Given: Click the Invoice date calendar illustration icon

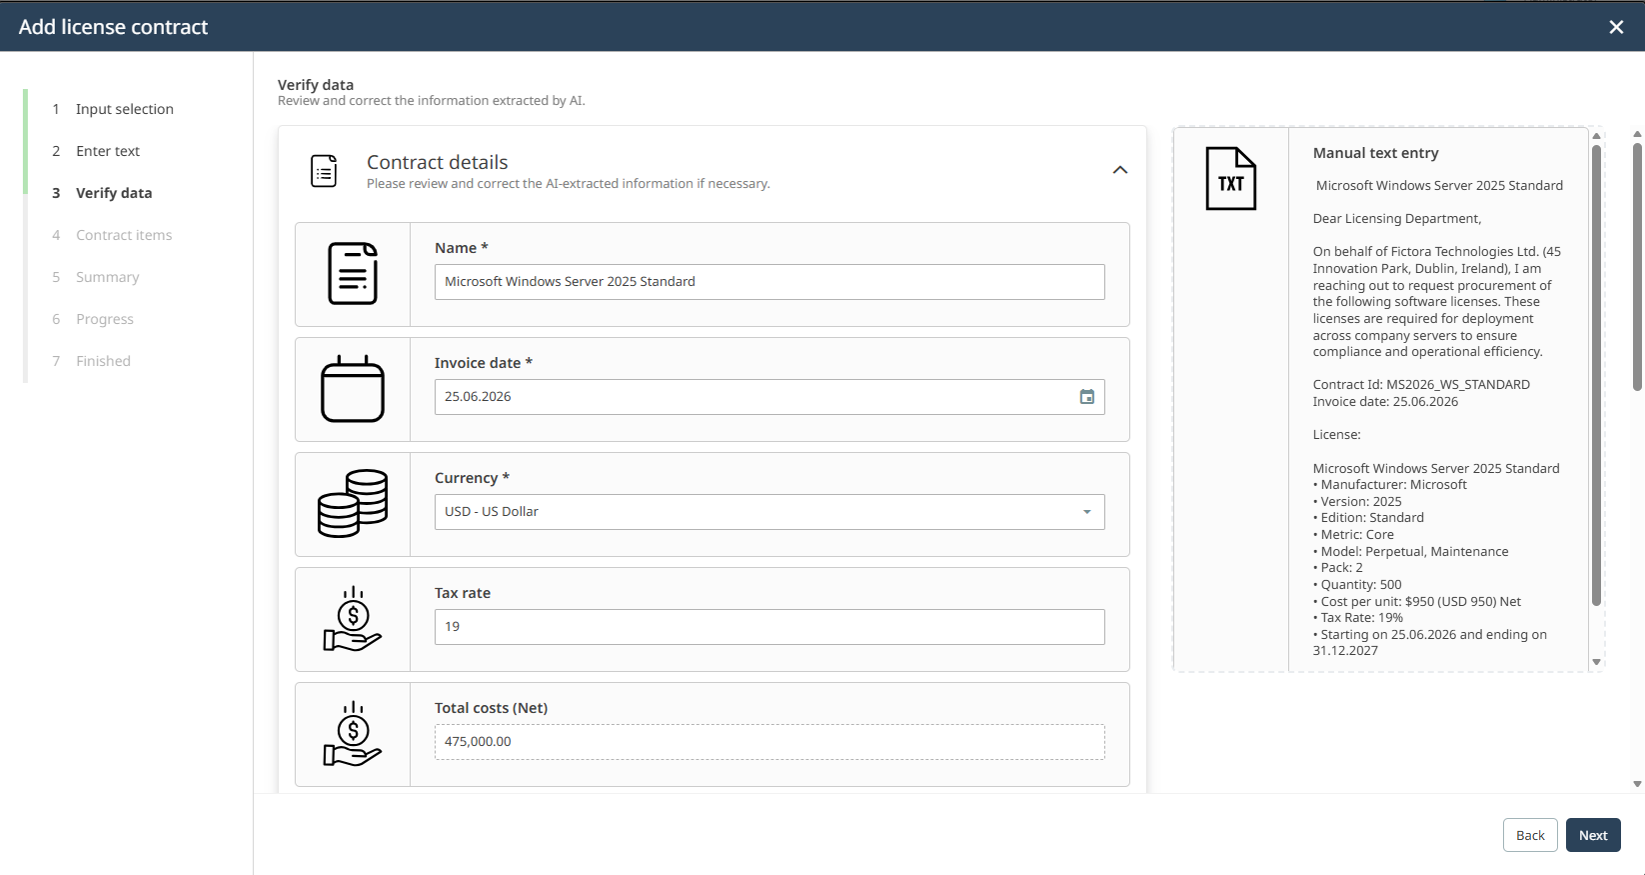Looking at the screenshot, I should click(352, 389).
